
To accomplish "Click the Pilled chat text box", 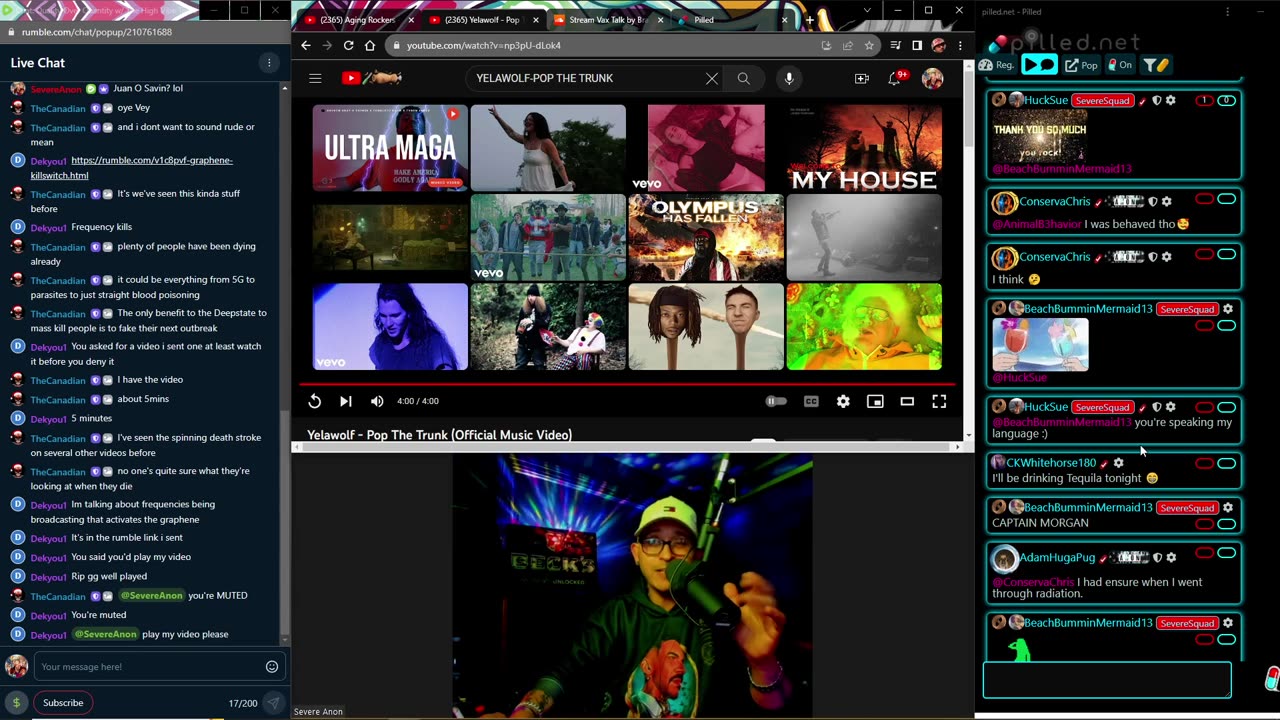I will 1107,680.
